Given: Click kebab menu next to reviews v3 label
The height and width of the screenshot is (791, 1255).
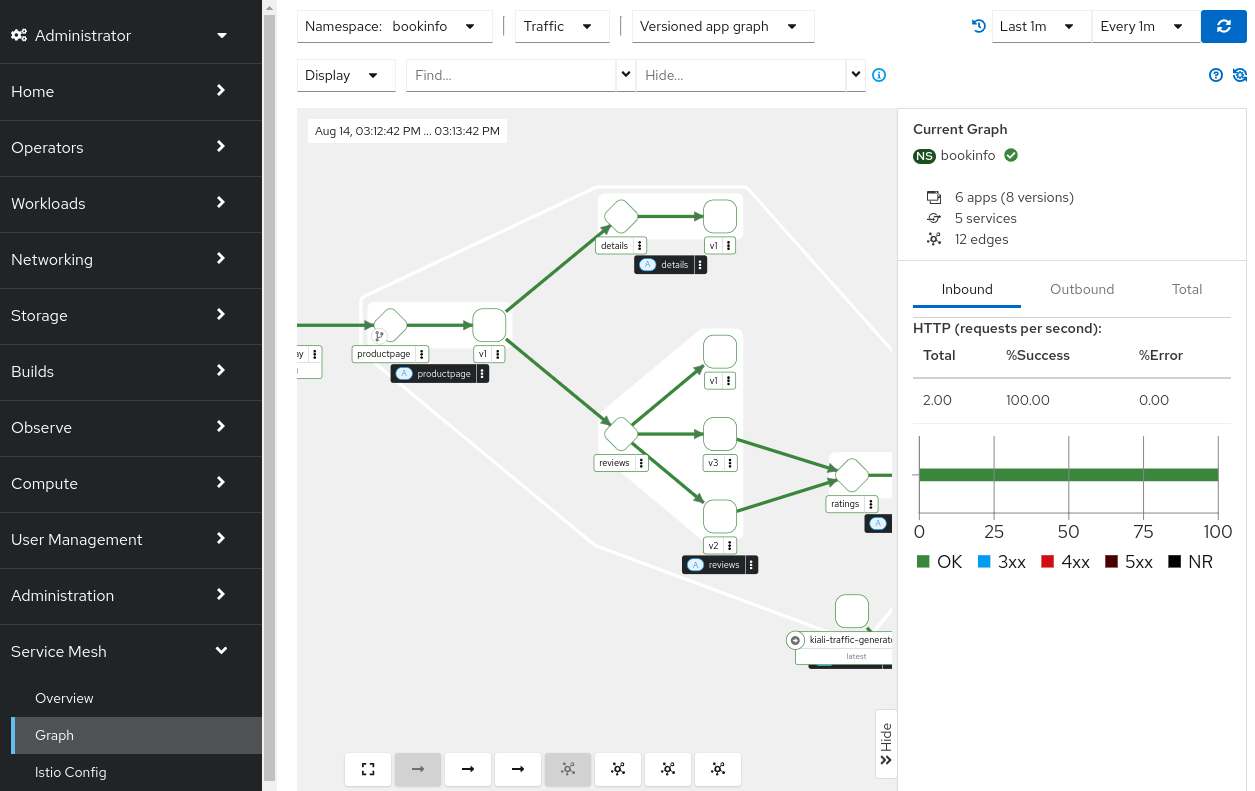Looking at the screenshot, I should point(731,463).
